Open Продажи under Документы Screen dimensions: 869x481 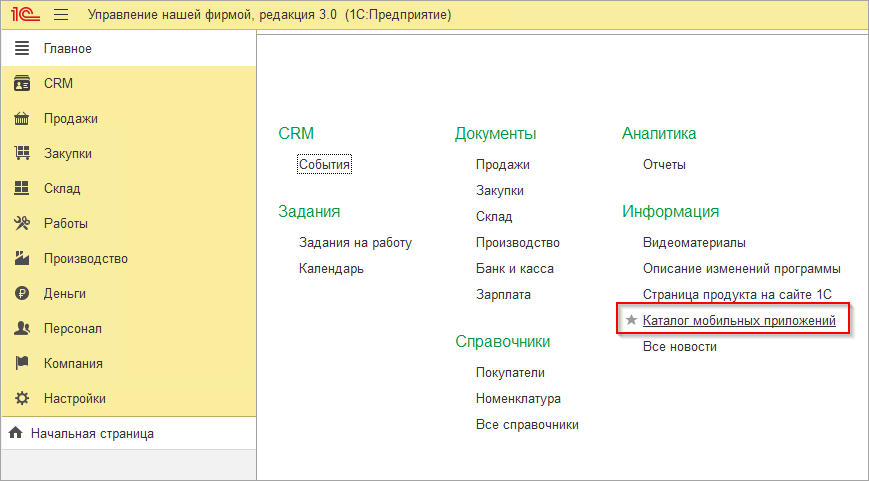503,165
